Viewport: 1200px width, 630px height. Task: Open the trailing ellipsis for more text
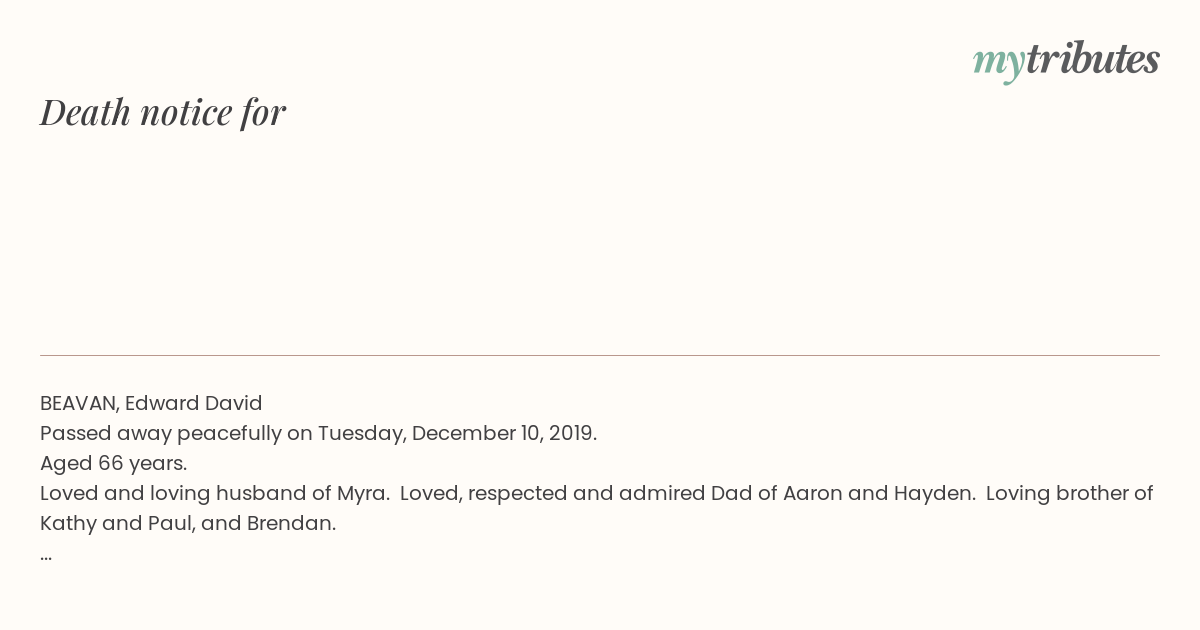pos(46,558)
